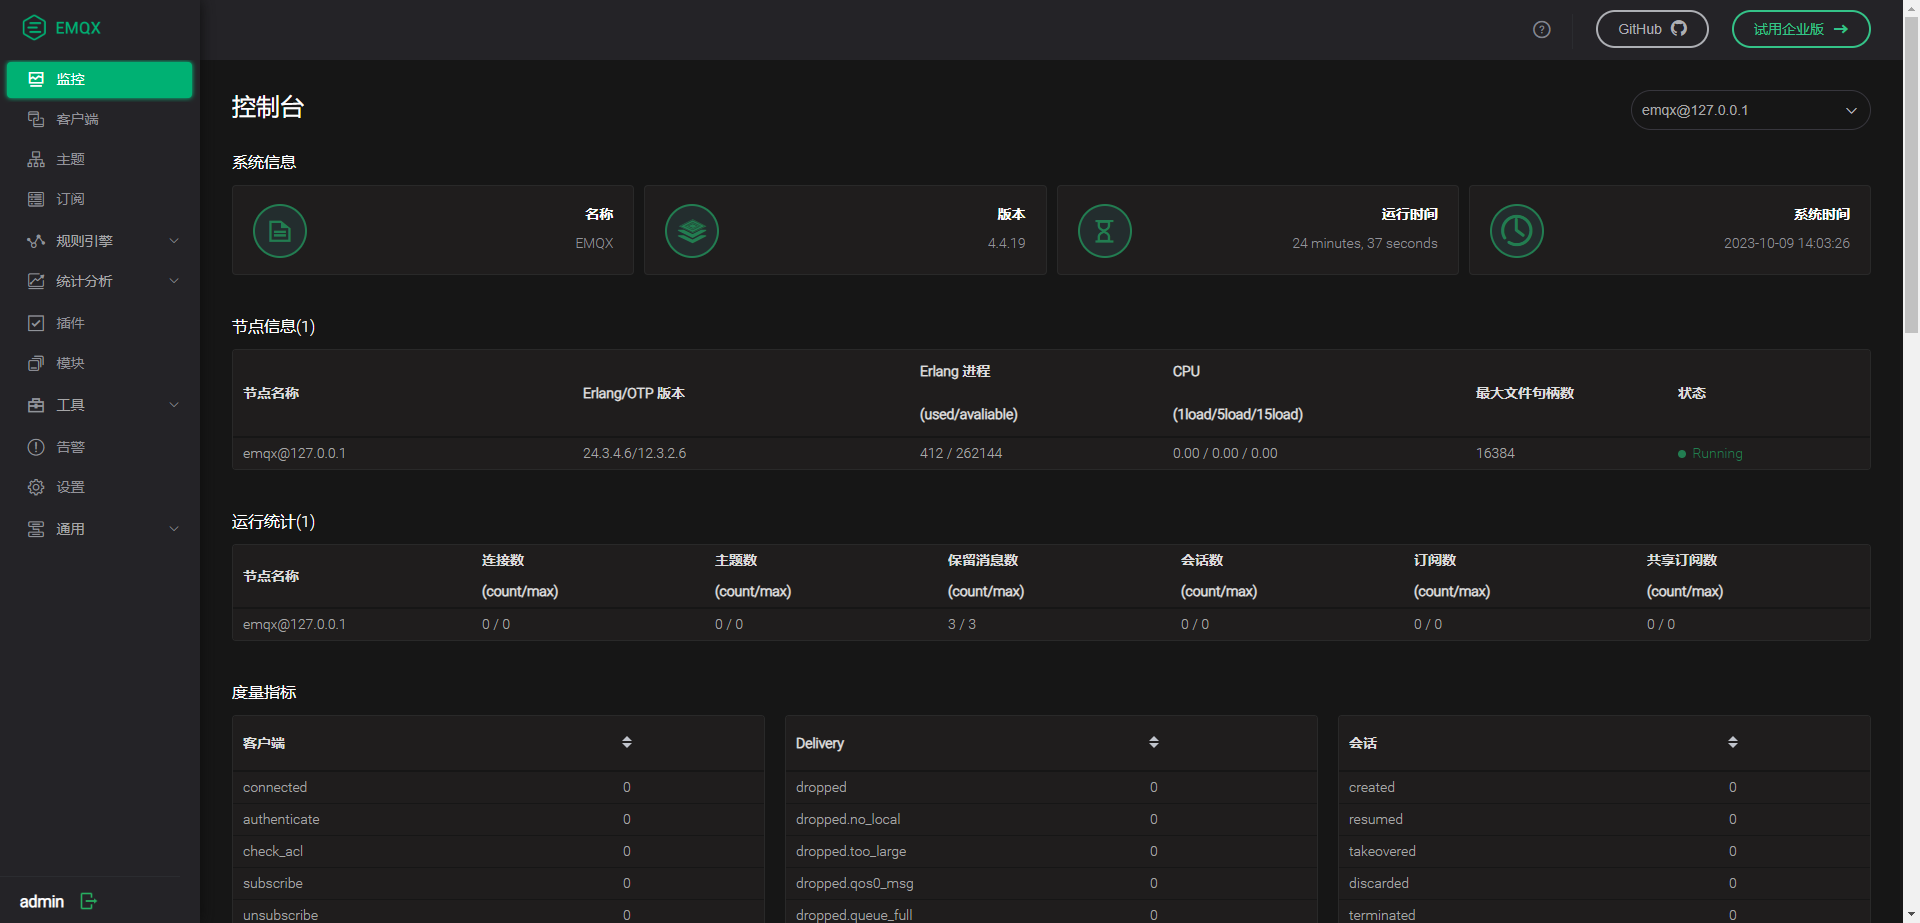
Task: Open the 客户端 menu item
Action: pyautogui.click(x=77, y=119)
